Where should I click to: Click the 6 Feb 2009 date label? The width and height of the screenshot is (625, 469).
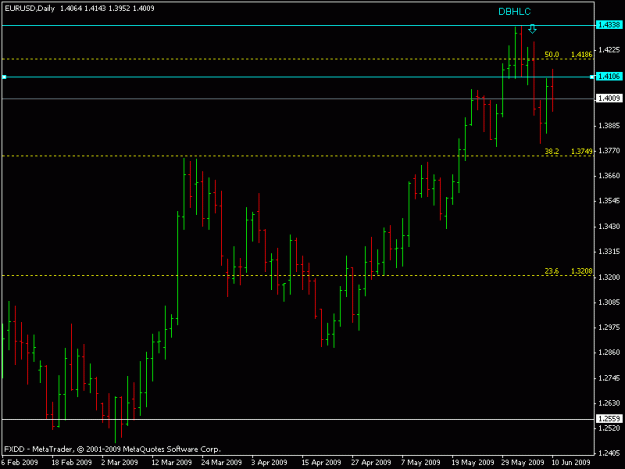20,462
